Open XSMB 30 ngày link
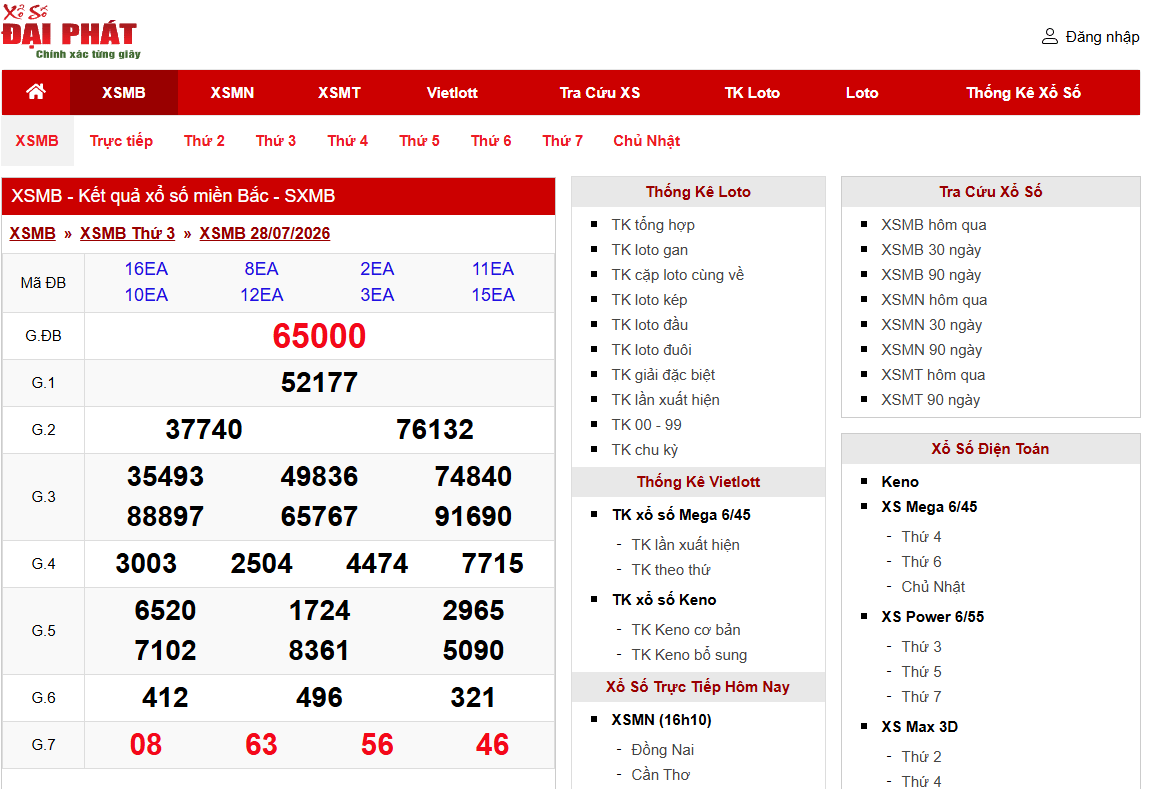The width and height of the screenshot is (1150, 789). click(931, 250)
